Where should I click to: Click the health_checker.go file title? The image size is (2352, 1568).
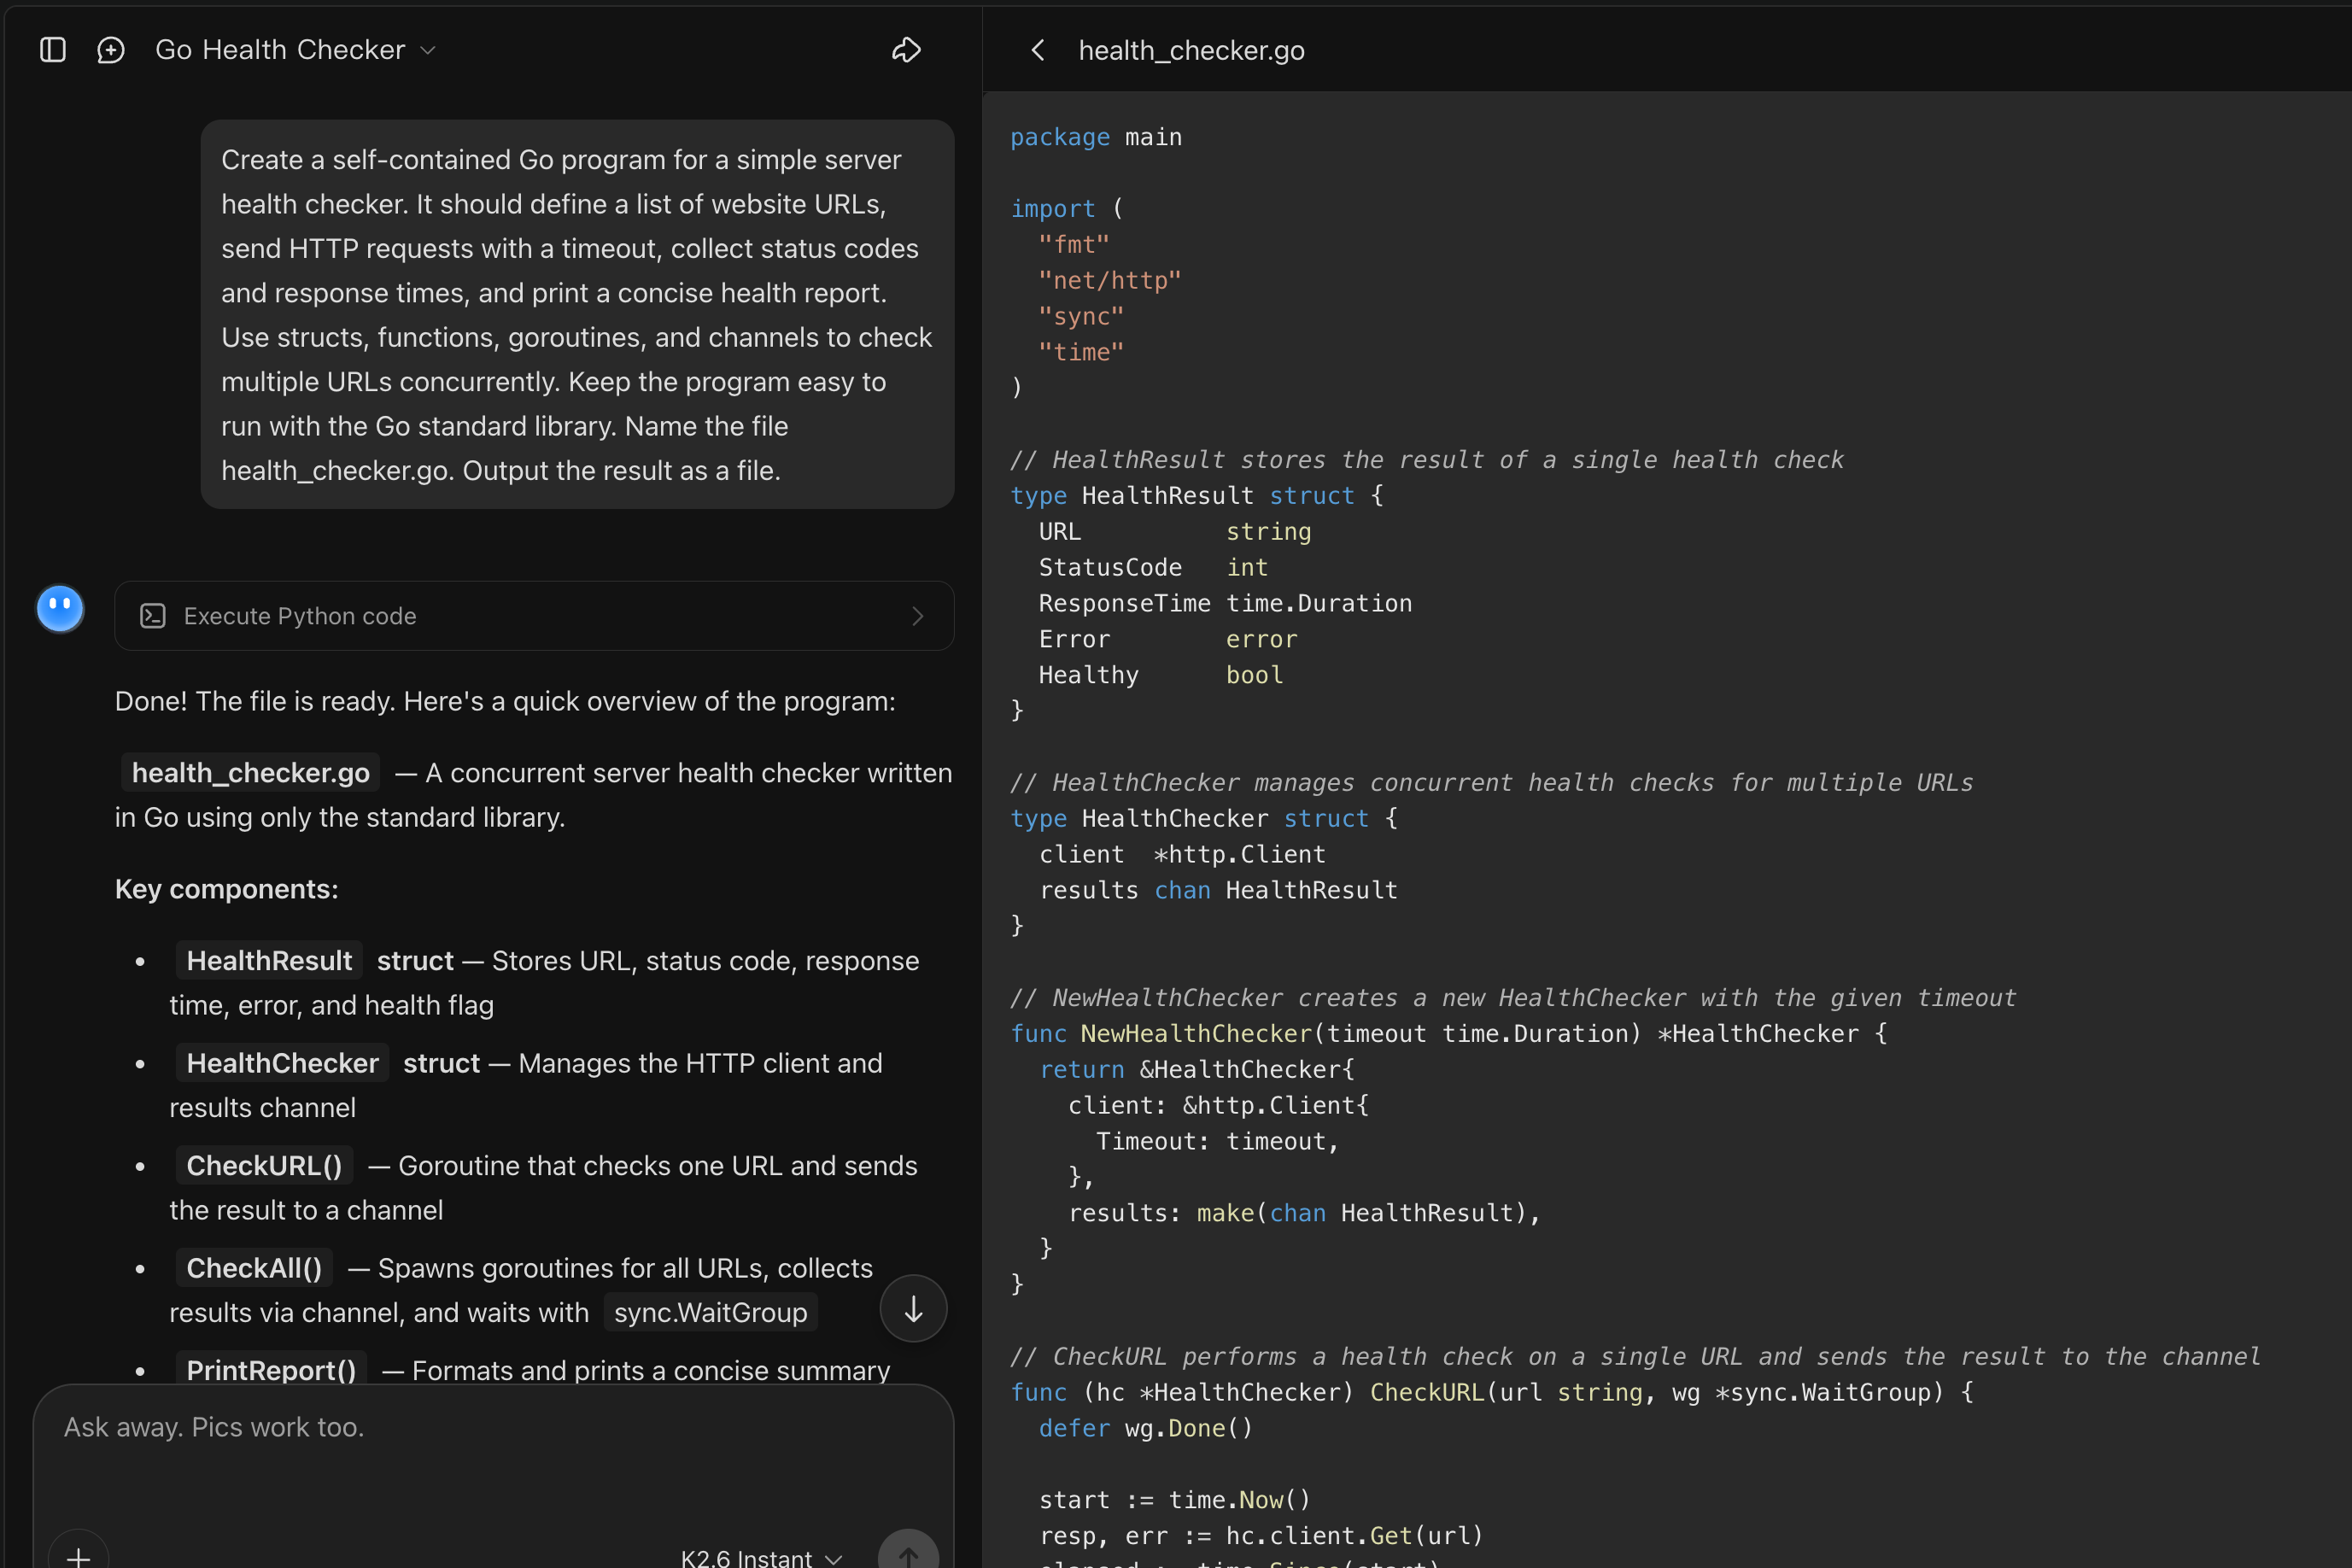[x=1191, y=50]
